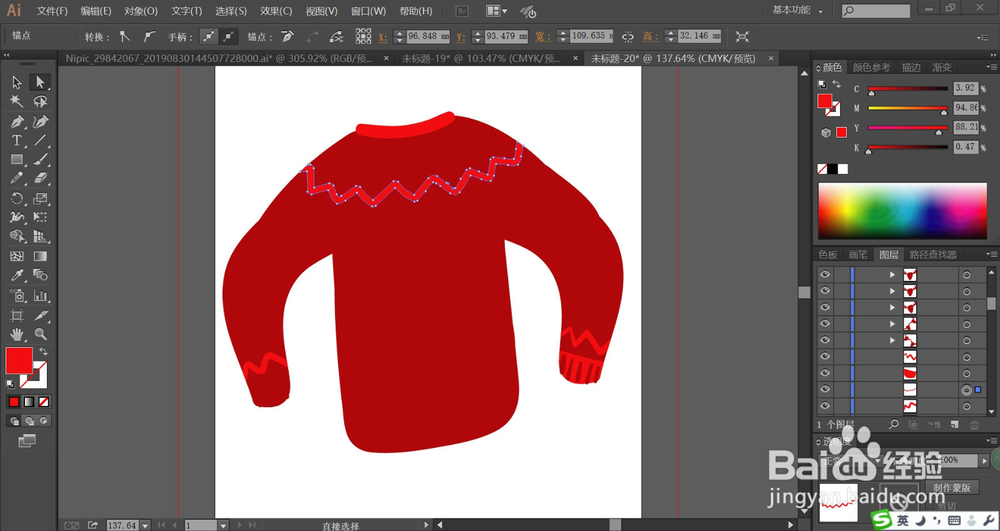The width and height of the screenshot is (1000, 531).
Task: Open the arrange documents dropdown
Action: (x=497, y=11)
